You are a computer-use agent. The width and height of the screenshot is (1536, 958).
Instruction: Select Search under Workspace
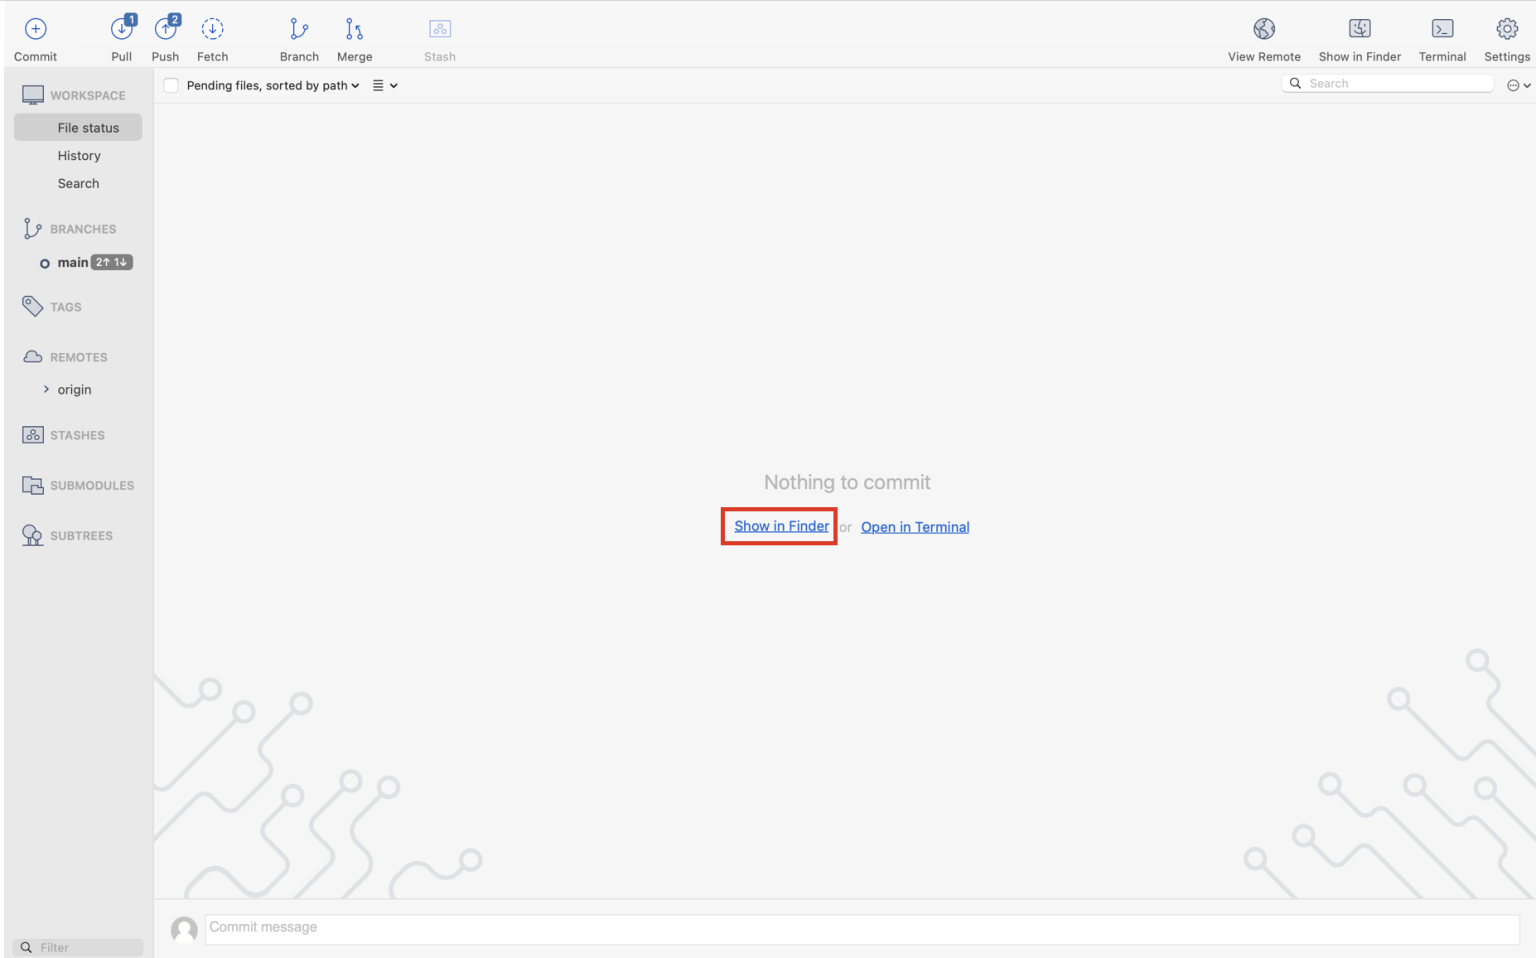78,184
